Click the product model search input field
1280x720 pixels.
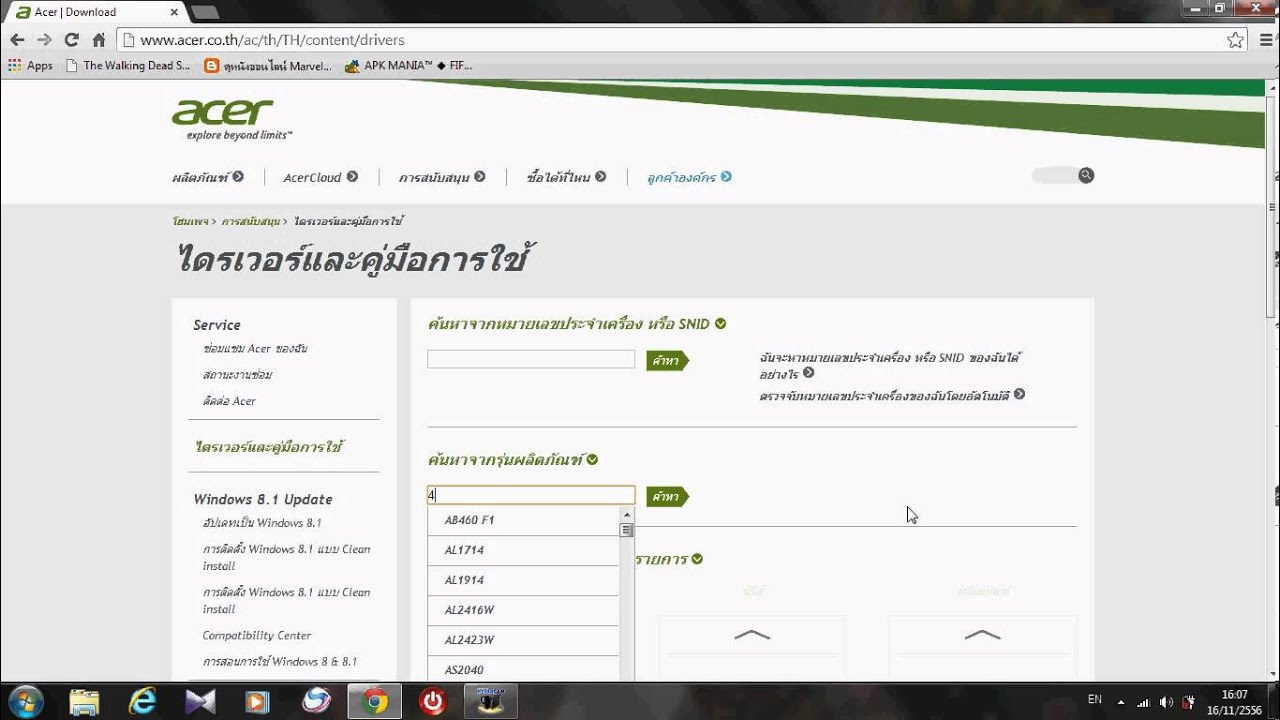tap(531, 495)
